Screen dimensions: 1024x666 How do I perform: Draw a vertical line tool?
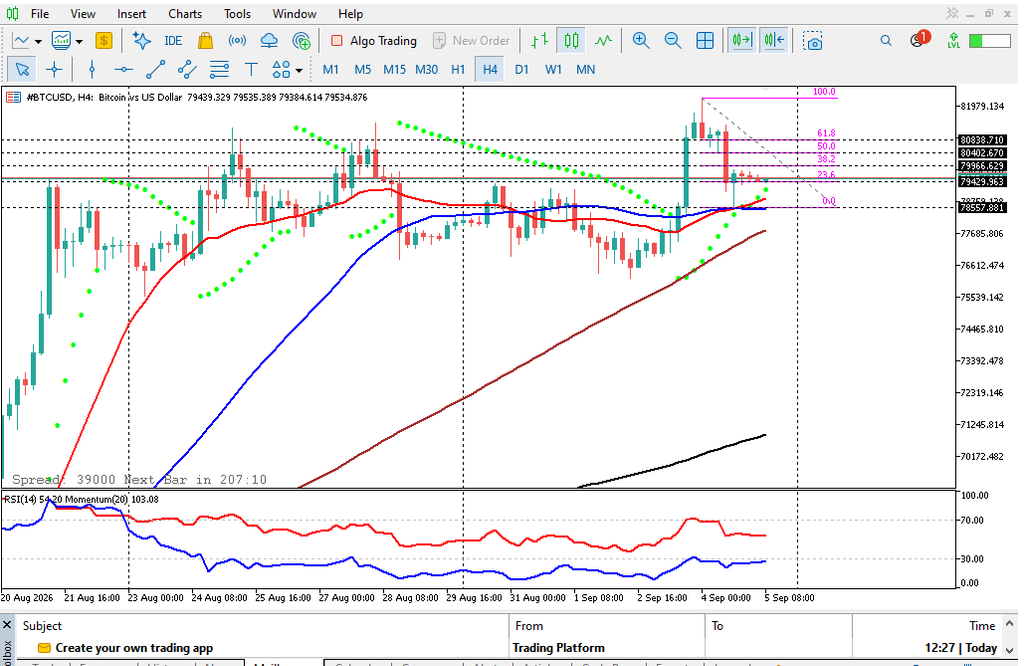tap(91, 69)
